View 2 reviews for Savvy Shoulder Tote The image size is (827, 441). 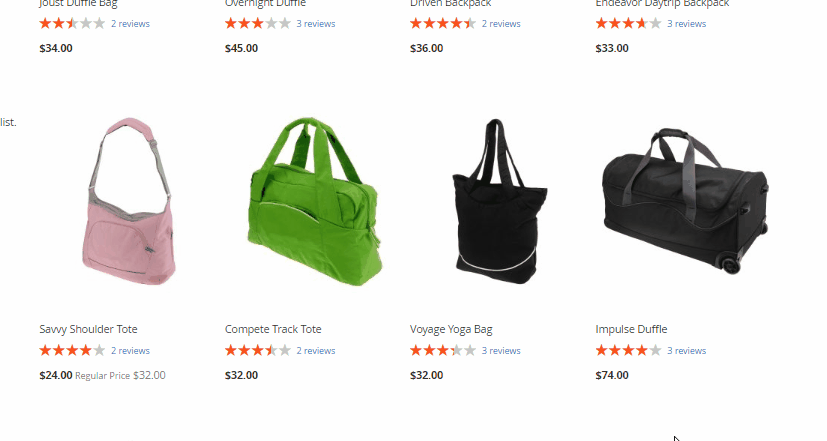[130, 351]
